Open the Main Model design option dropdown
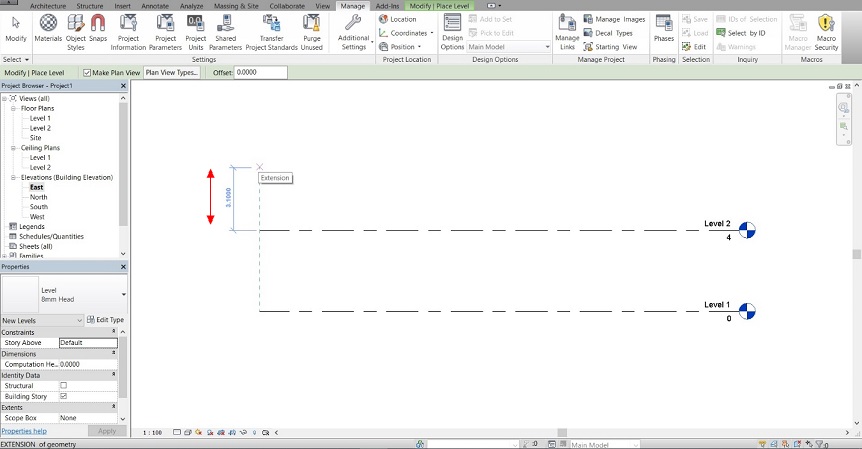Screen dimensions: 862x449 click(508, 47)
